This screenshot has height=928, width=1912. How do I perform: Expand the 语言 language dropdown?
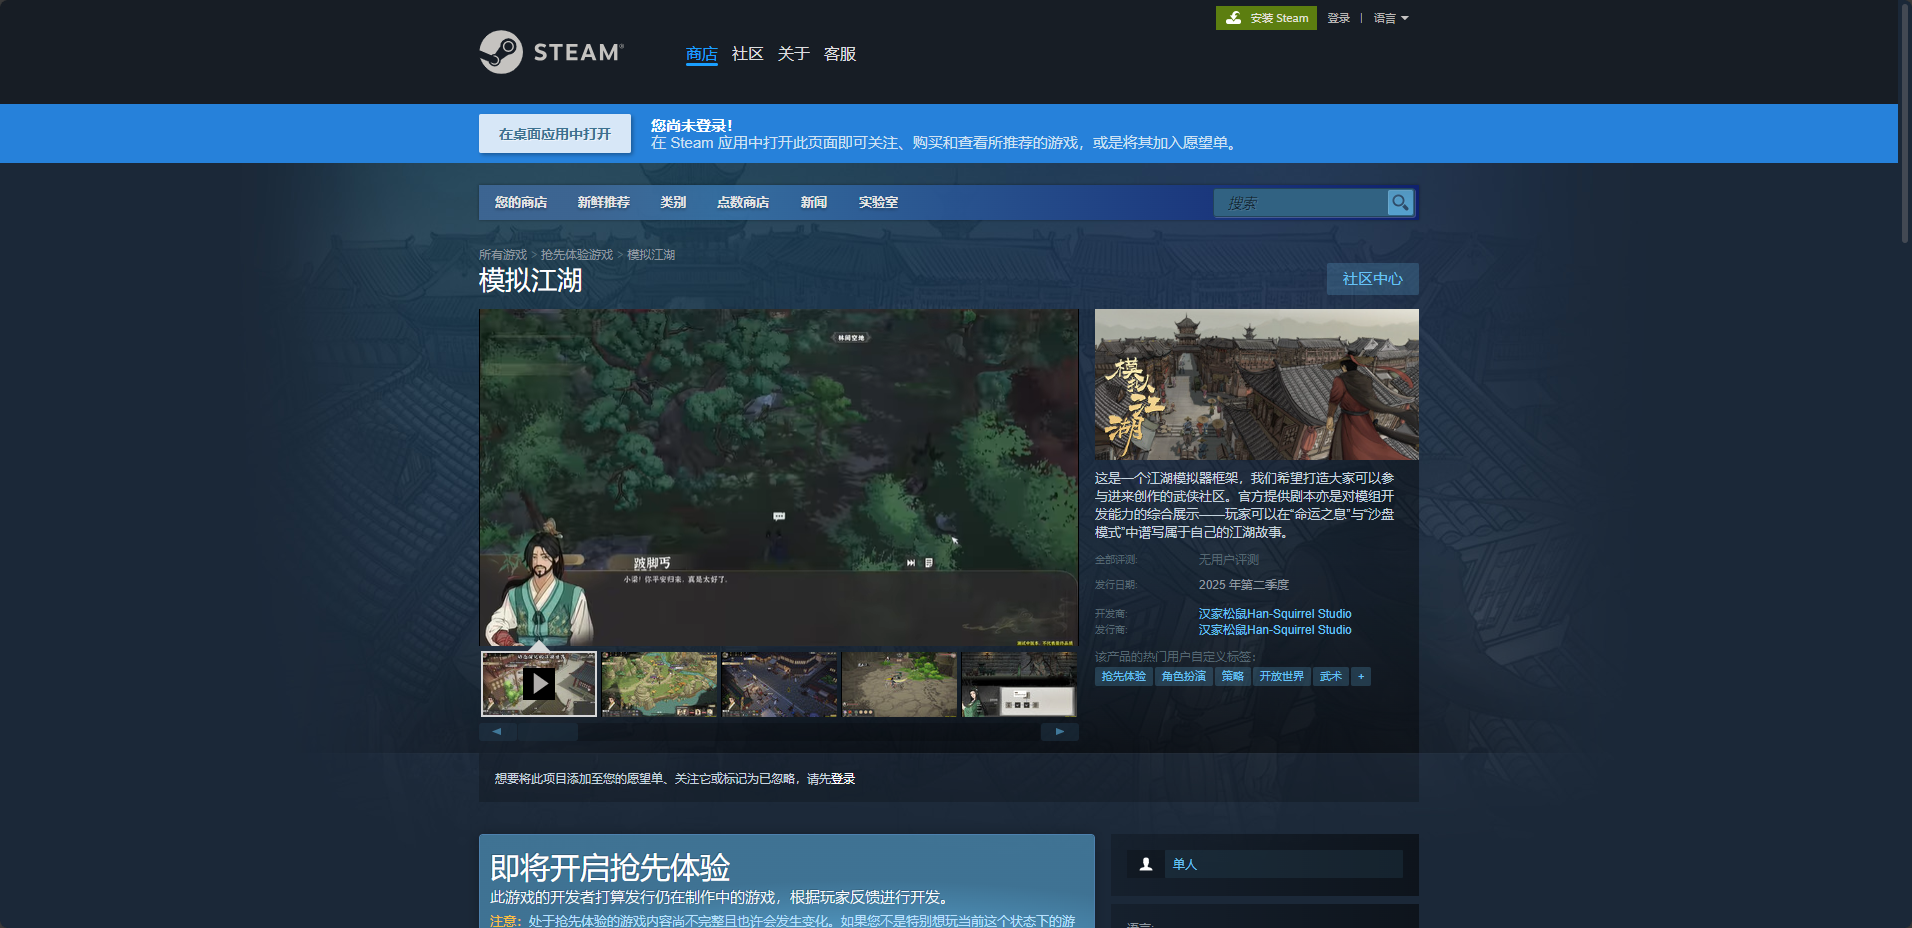[x=1390, y=18]
